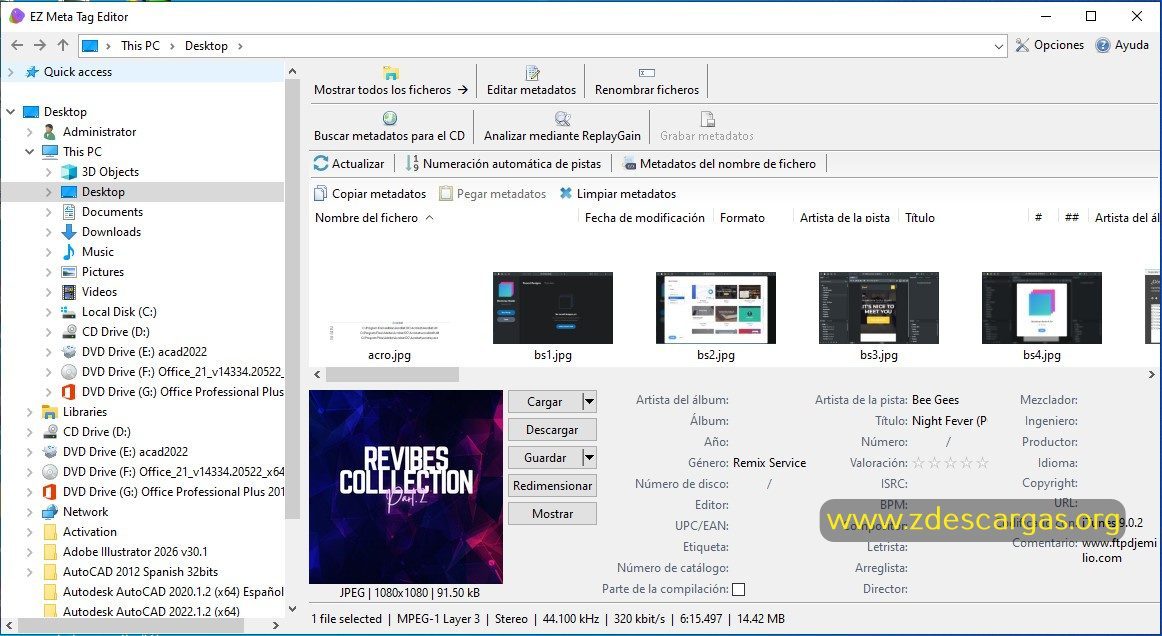Toggle Parte de la compilación checkbox
The width and height of the screenshot is (1162, 636).
tap(739, 590)
